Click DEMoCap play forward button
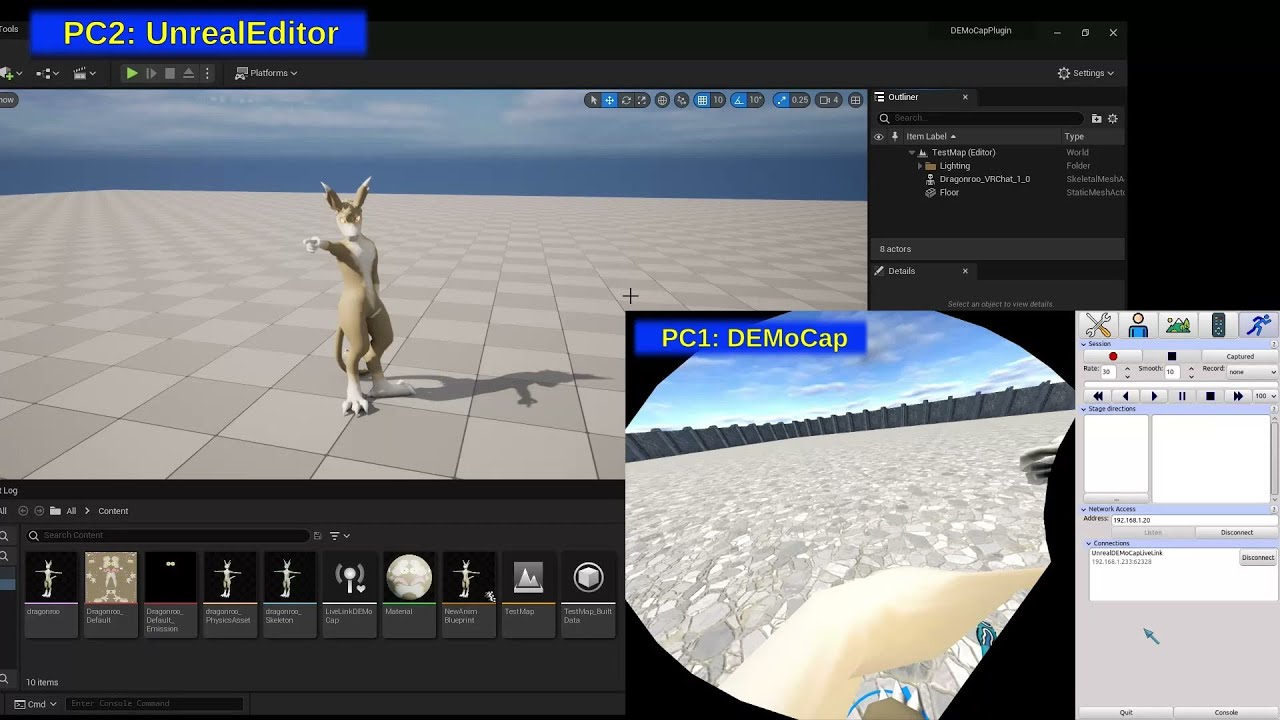1280x720 pixels. point(1154,396)
